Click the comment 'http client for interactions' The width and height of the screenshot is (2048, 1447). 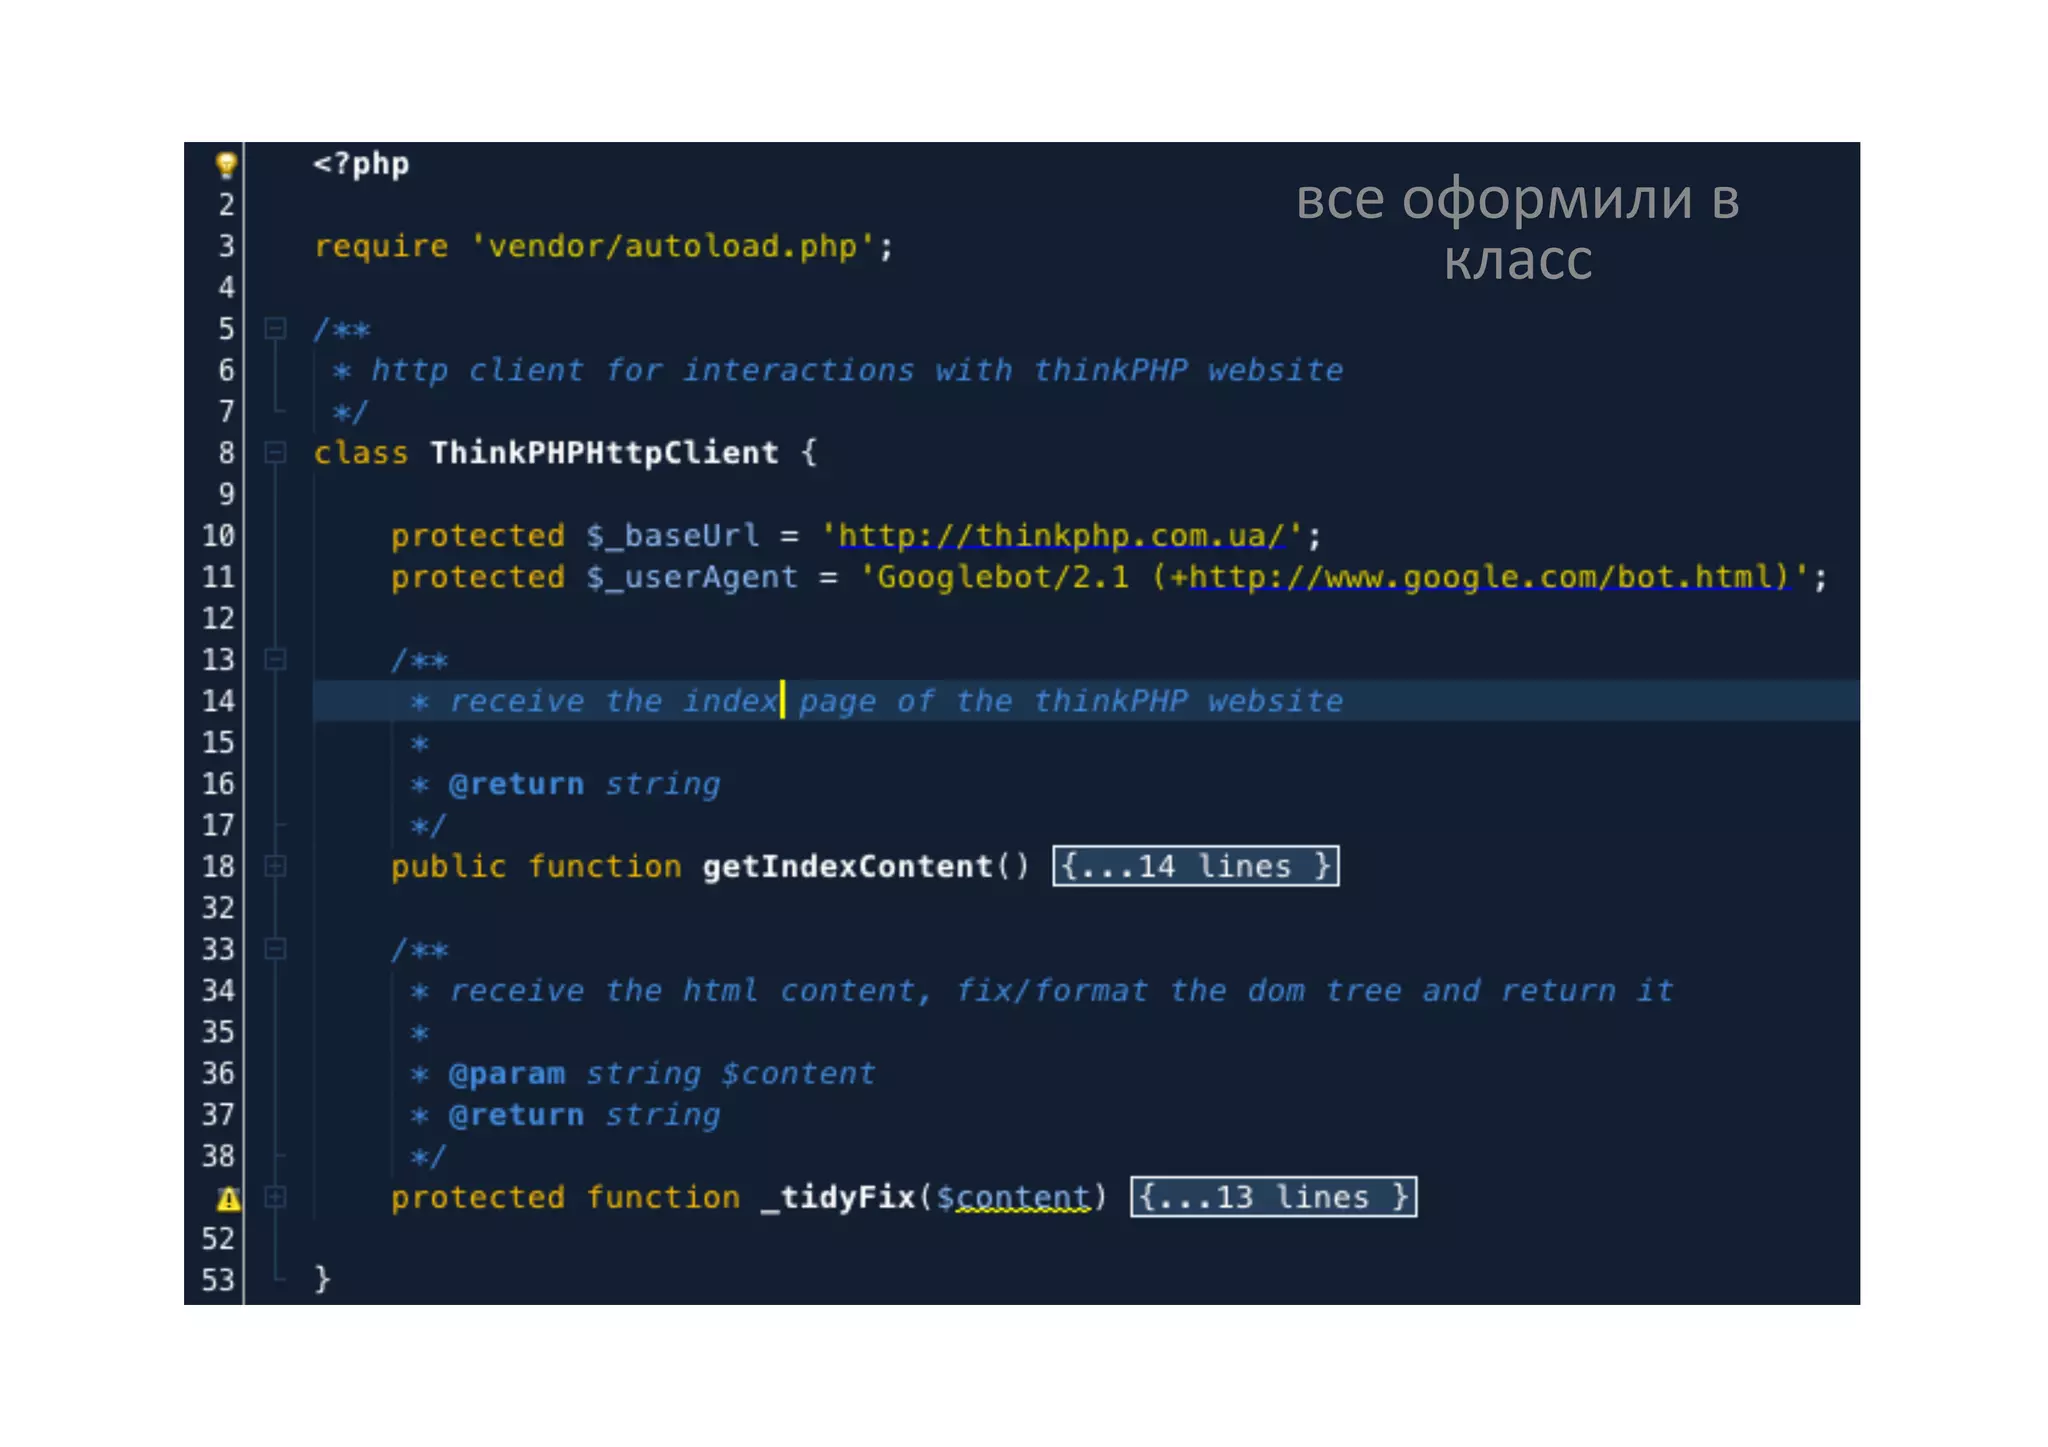click(x=642, y=370)
